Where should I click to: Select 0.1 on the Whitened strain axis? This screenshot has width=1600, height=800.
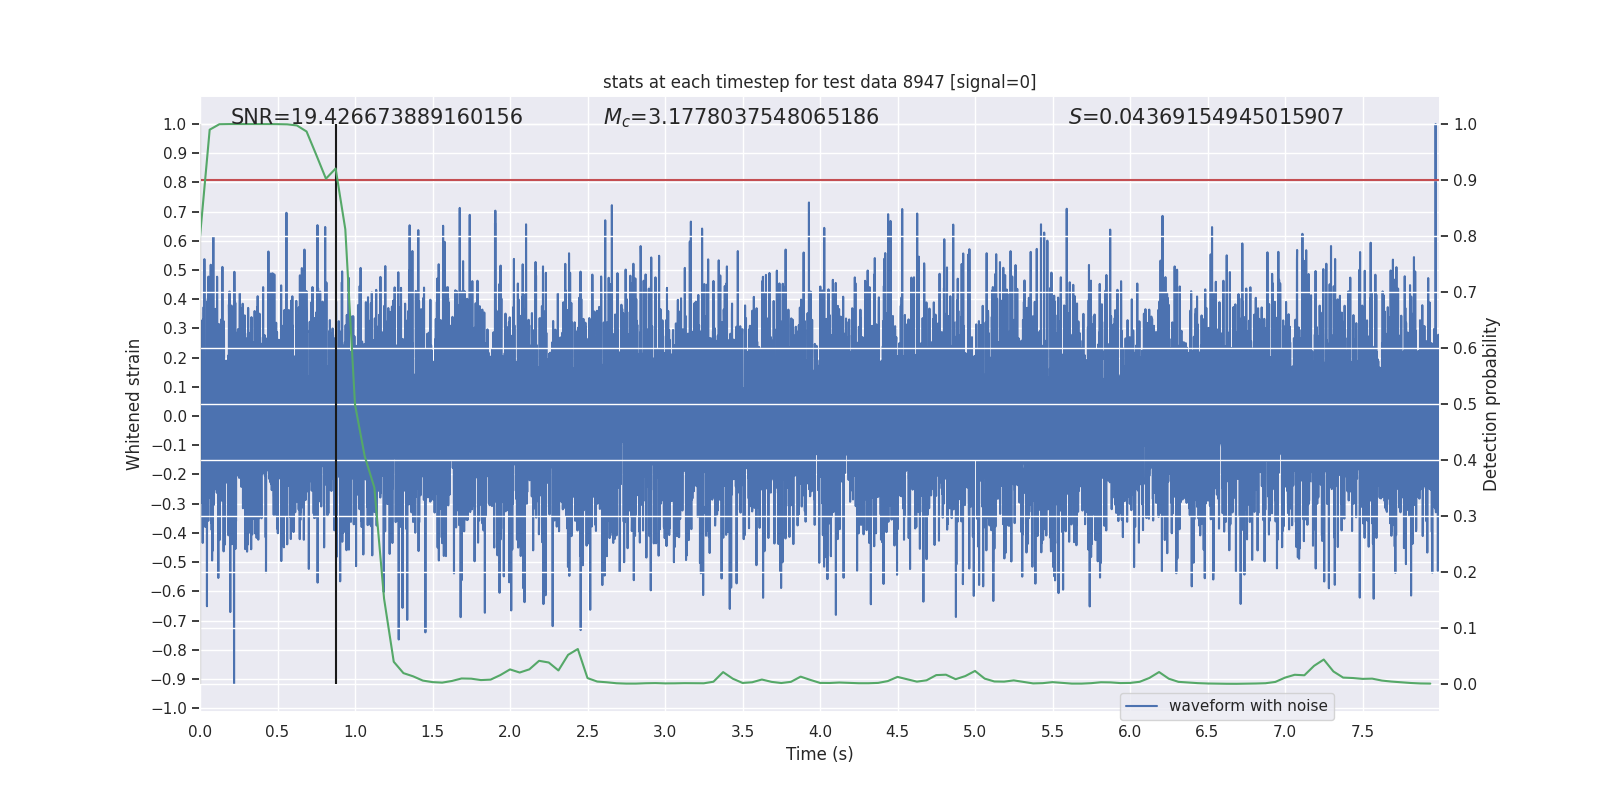click(175, 387)
